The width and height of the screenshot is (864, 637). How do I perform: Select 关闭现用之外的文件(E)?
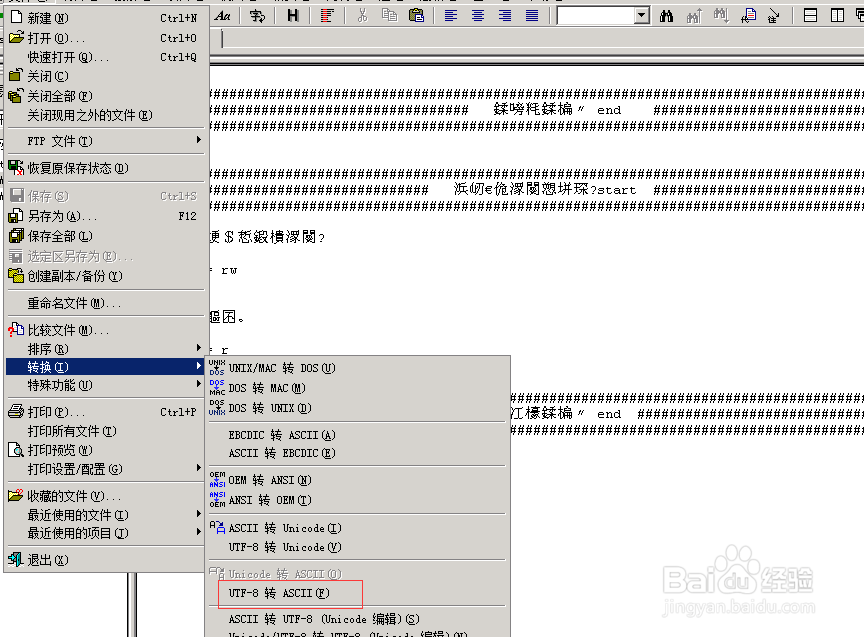click(x=105, y=115)
